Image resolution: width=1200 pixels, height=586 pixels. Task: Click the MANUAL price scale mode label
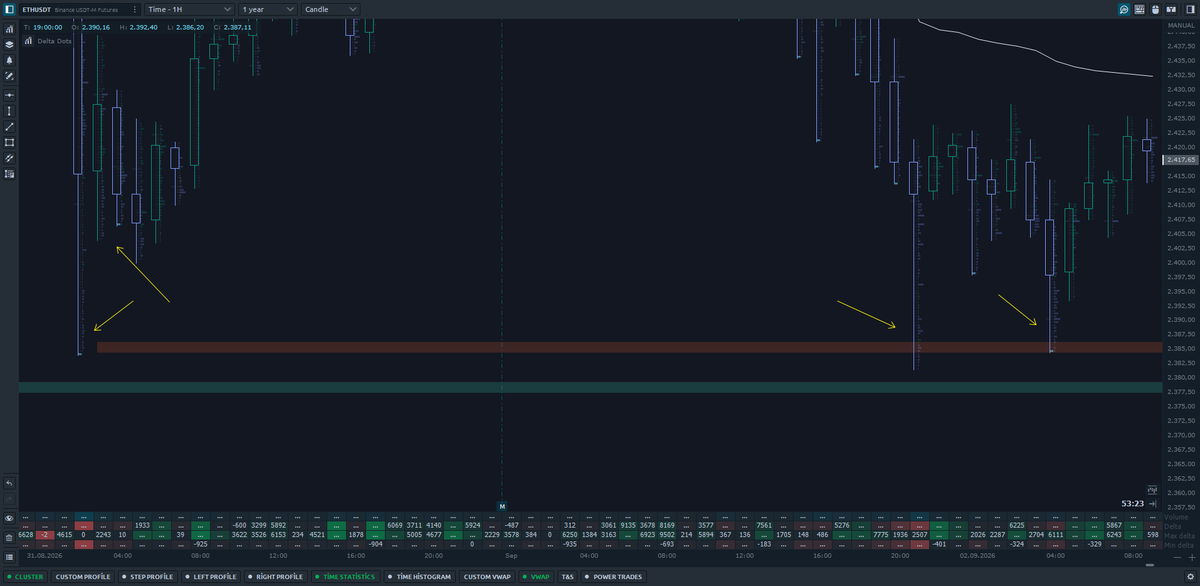click(x=1181, y=24)
